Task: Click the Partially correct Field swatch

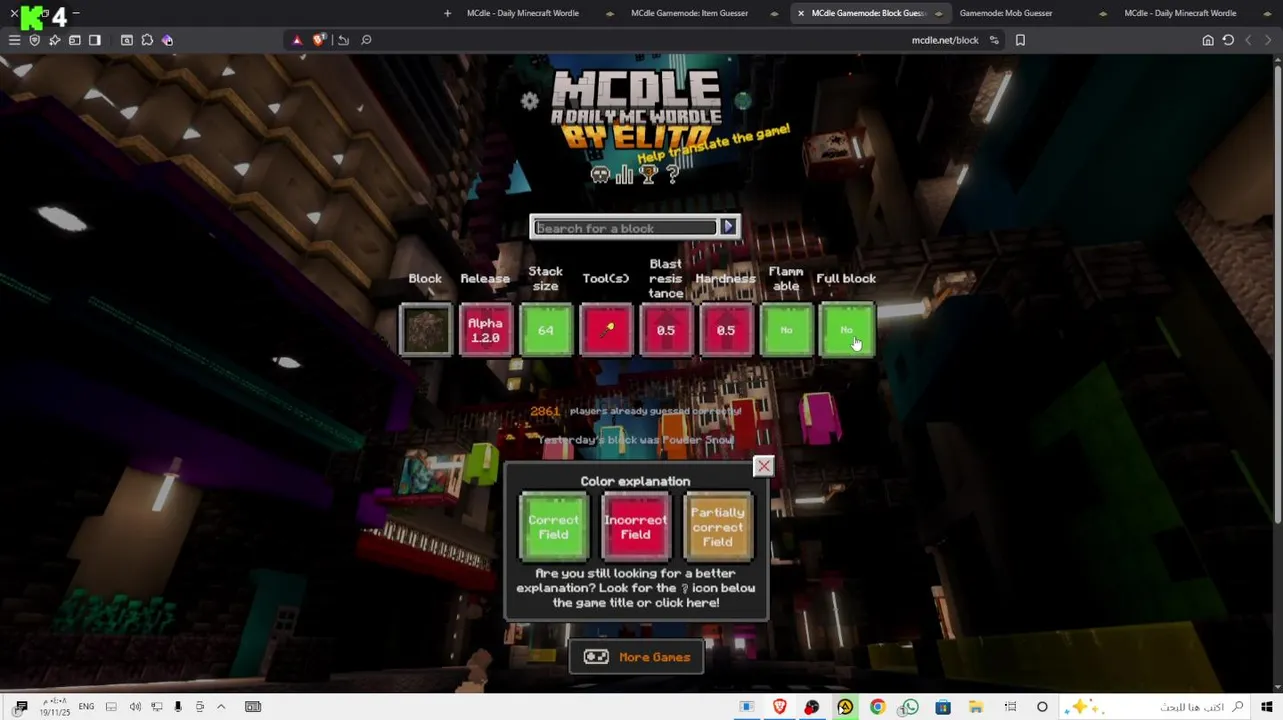Action: tap(717, 527)
